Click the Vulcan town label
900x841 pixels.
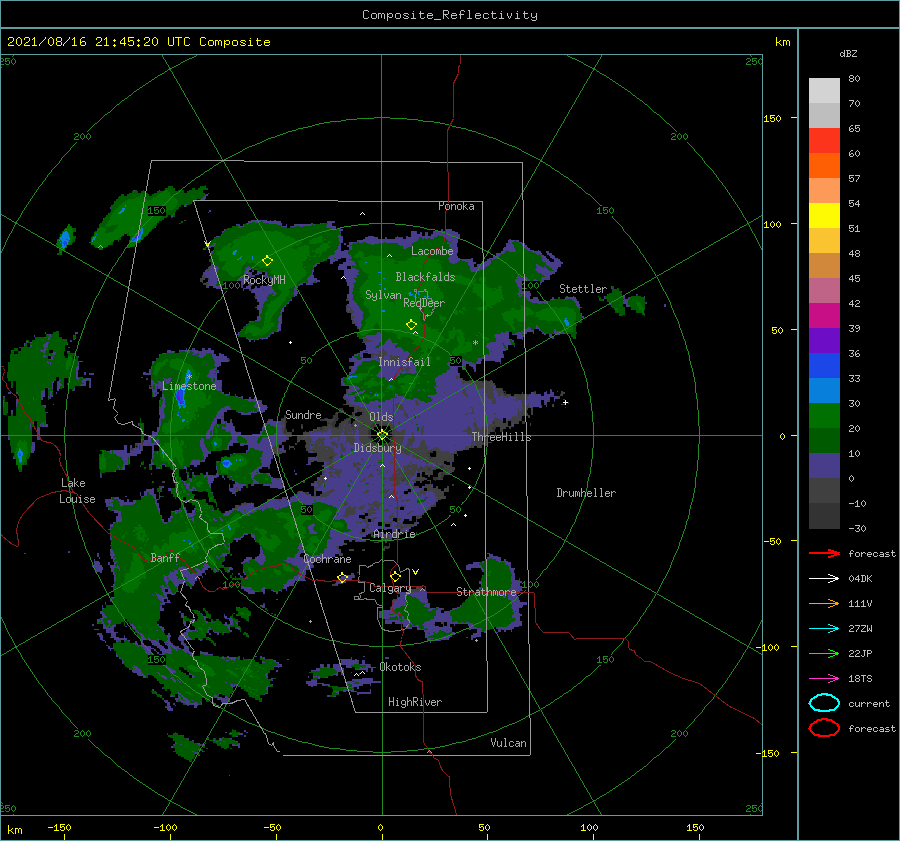coord(508,743)
